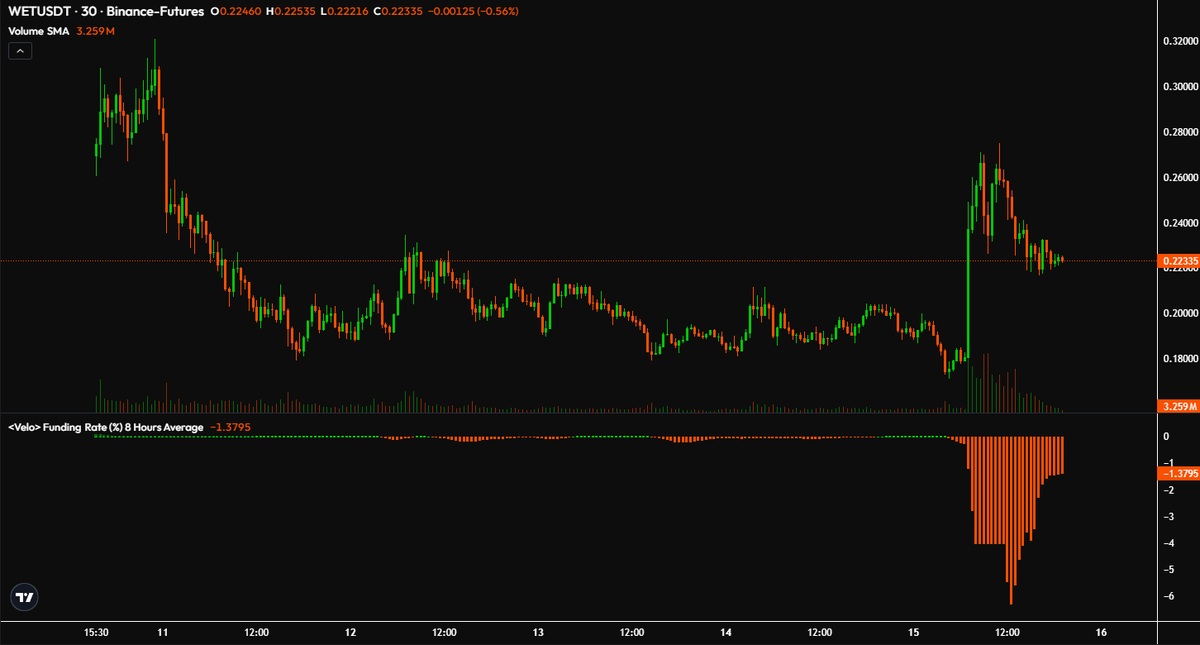
Task: Click the date label 12 on time axis
Action: tap(351, 632)
